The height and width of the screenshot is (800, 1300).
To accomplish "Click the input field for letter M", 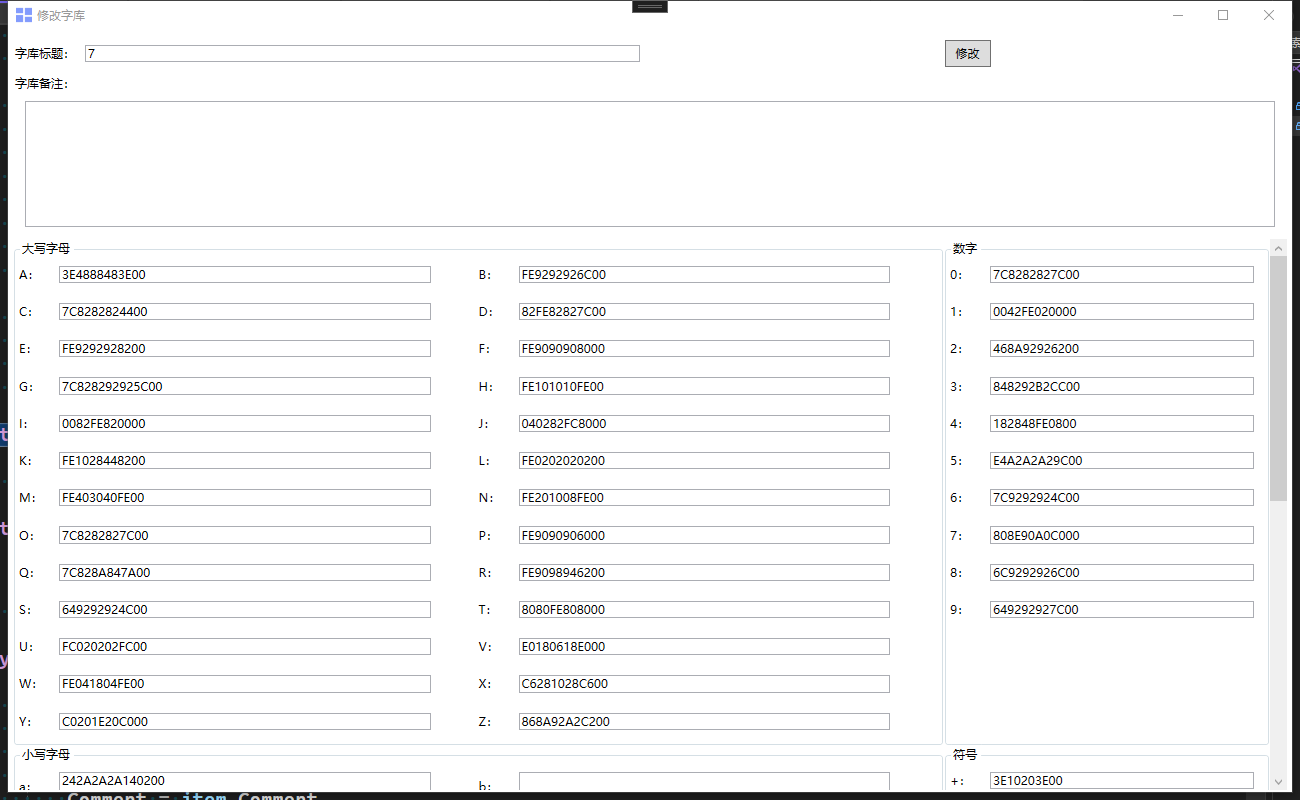I will [245, 497].
